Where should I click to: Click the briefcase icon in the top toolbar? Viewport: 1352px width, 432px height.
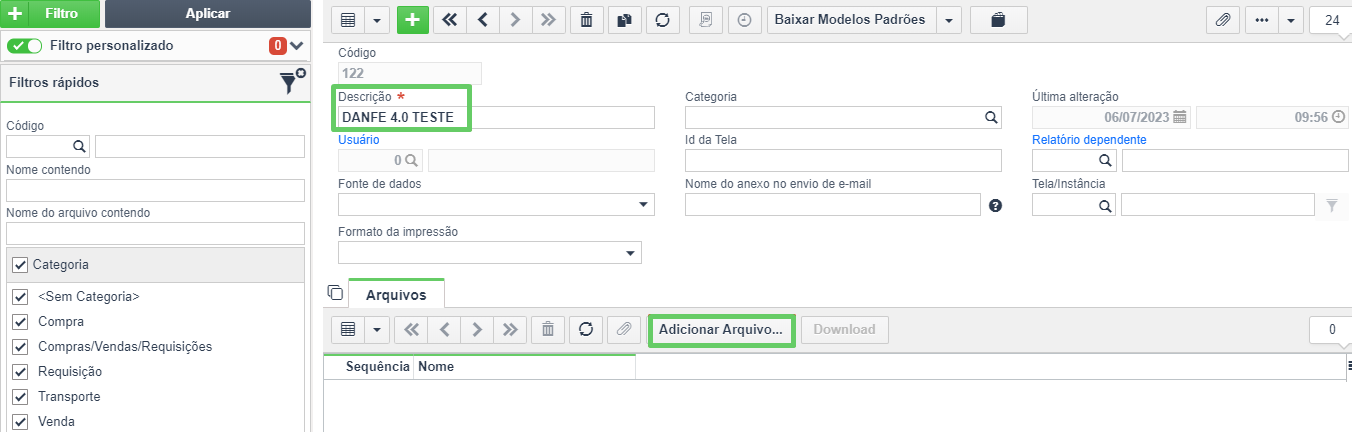pos(997,20)
